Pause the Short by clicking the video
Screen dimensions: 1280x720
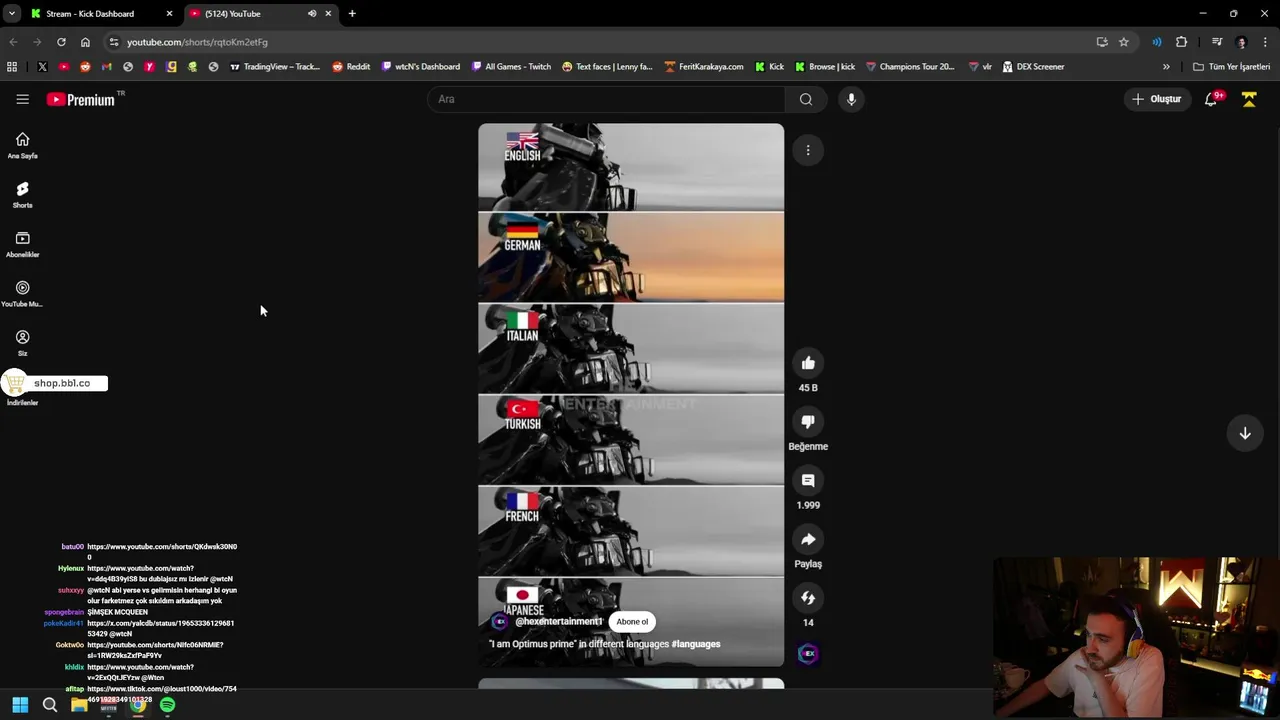[631, 395]
